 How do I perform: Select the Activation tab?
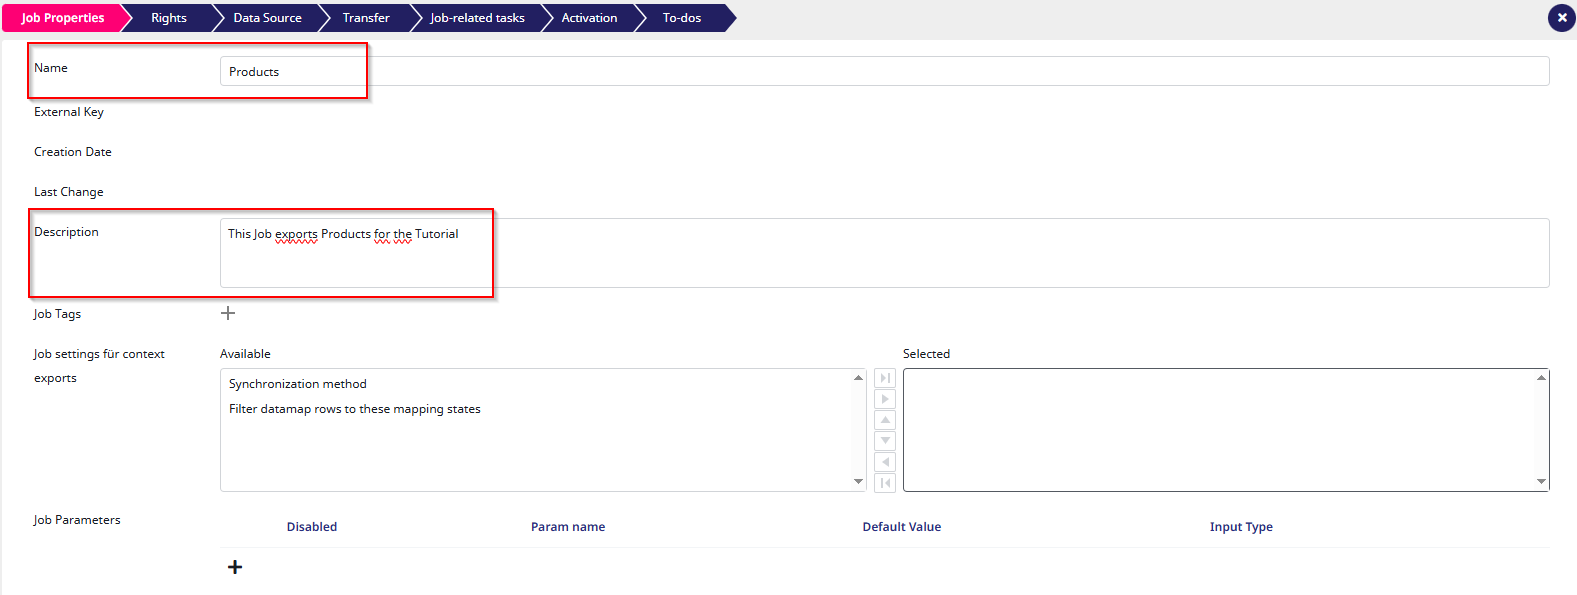click(x=589, y=18)
